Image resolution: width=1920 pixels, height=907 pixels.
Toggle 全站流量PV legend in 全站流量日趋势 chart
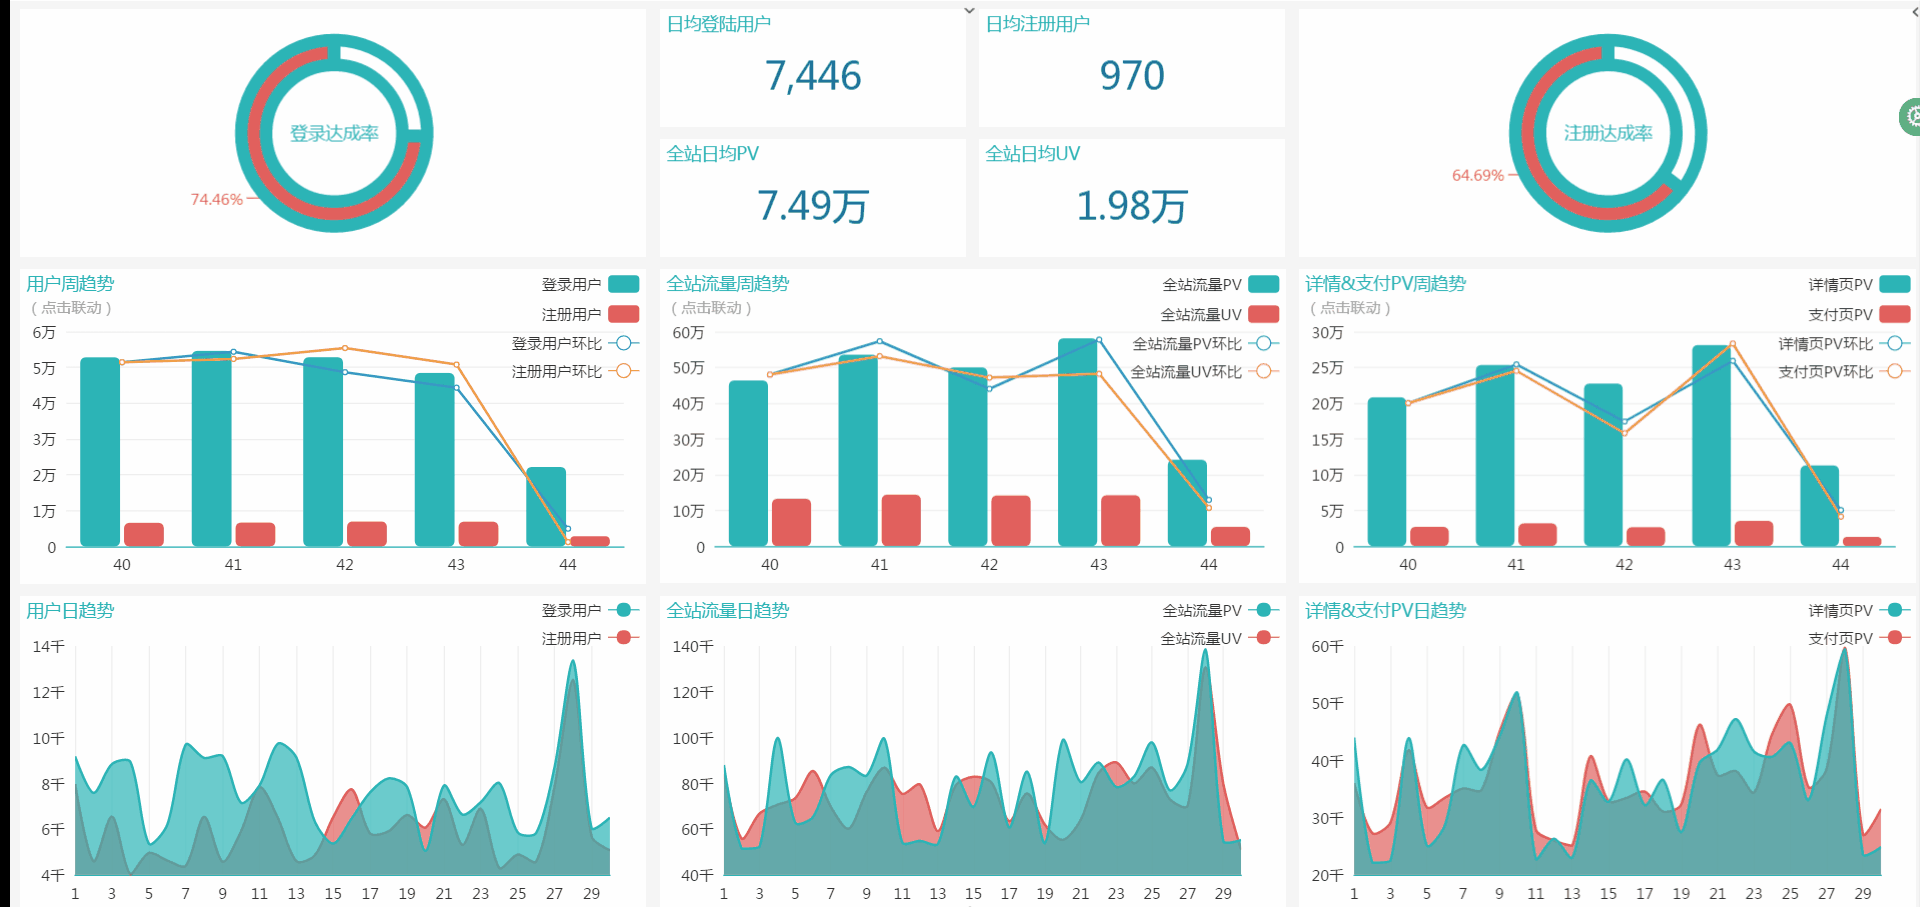pos(1220,610)
